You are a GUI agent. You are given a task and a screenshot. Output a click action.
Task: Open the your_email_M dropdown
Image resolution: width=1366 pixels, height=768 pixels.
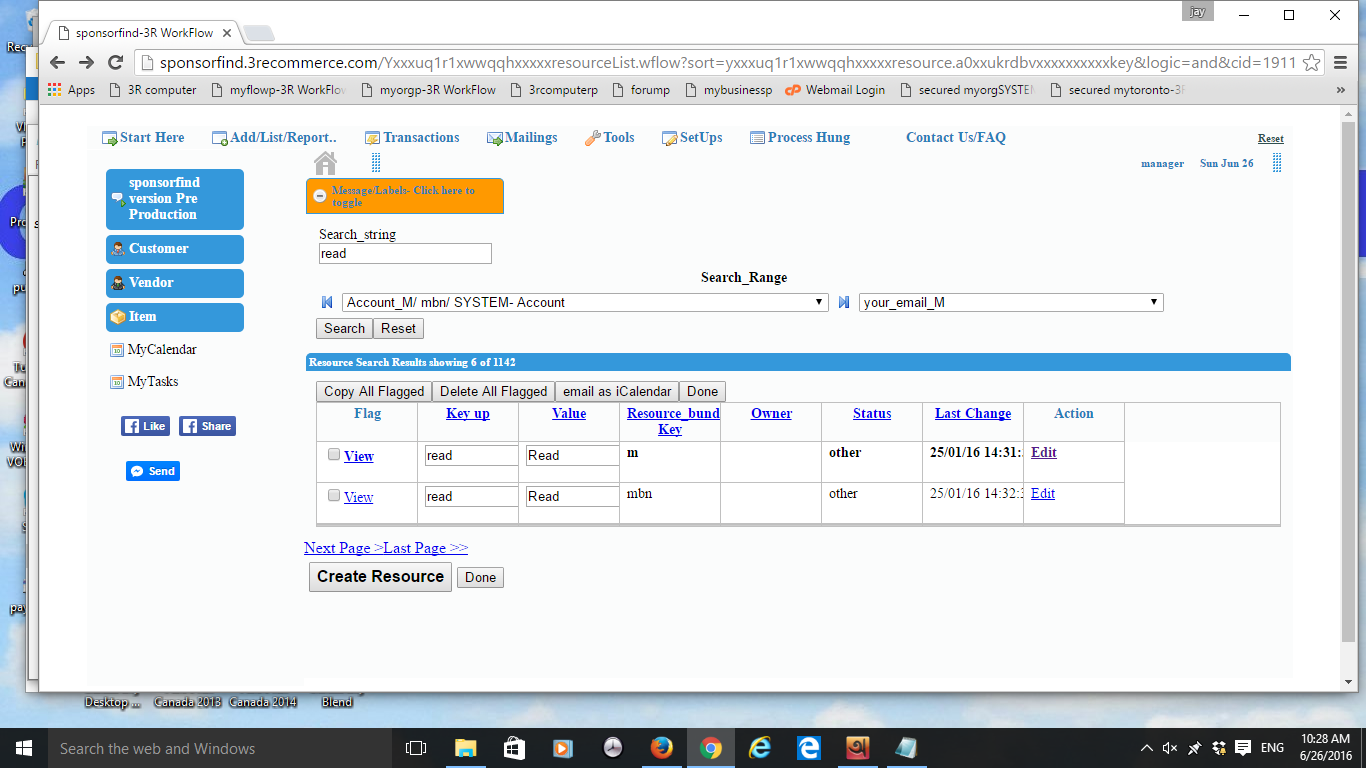click(1010, 302)
